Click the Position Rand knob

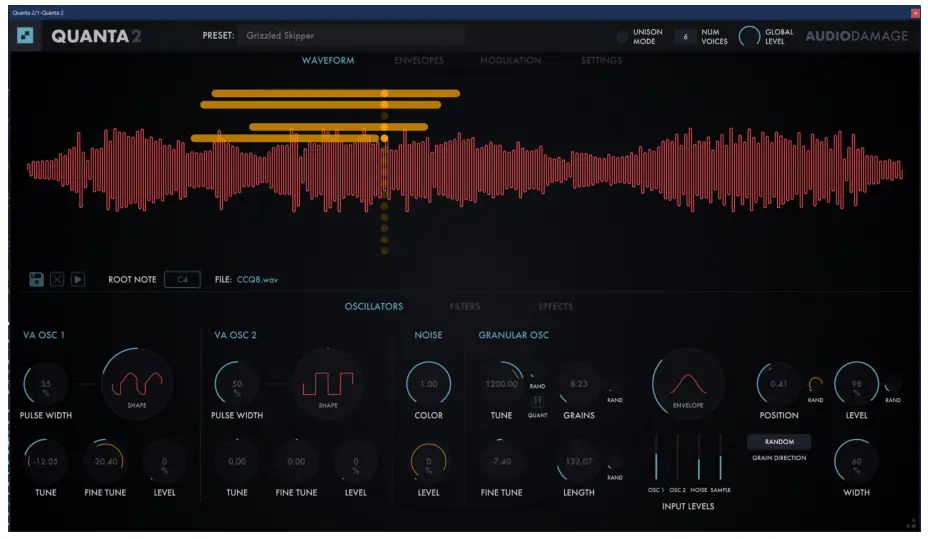(x=815, y=384)
